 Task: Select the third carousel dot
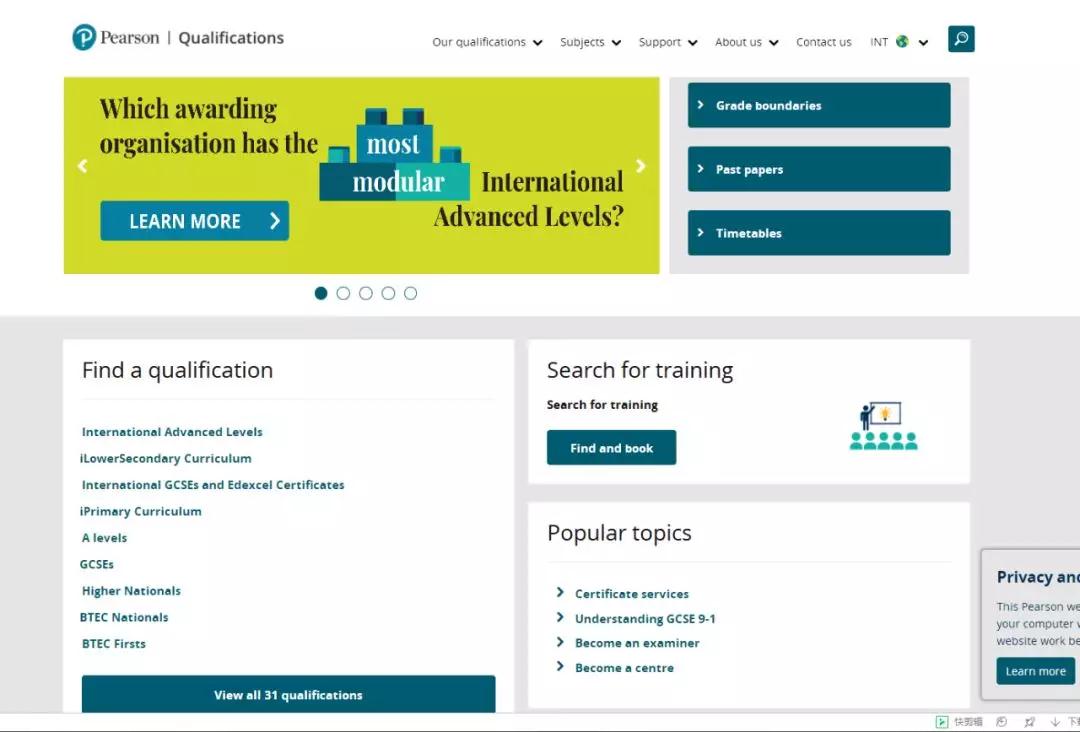click(366, 293)
